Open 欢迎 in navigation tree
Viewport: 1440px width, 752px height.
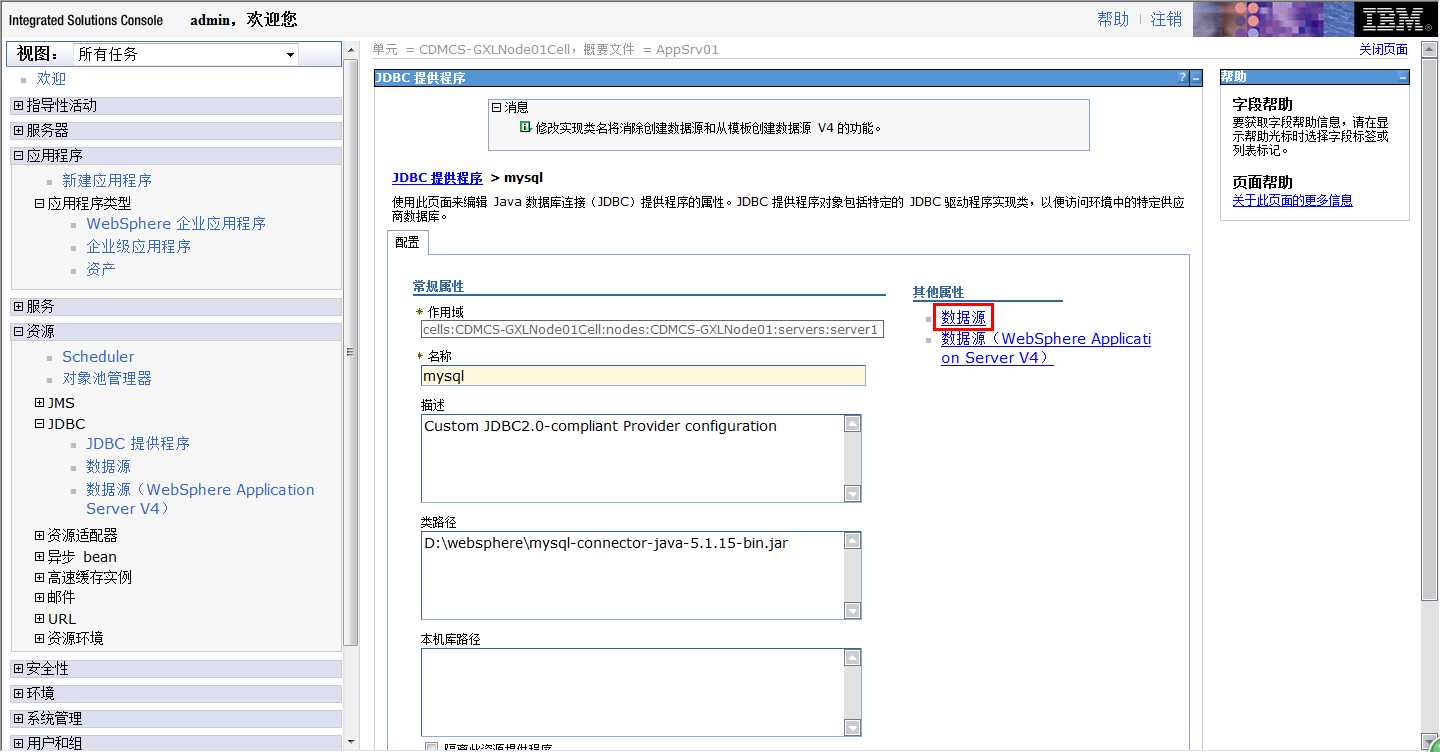tap(51, 78)
